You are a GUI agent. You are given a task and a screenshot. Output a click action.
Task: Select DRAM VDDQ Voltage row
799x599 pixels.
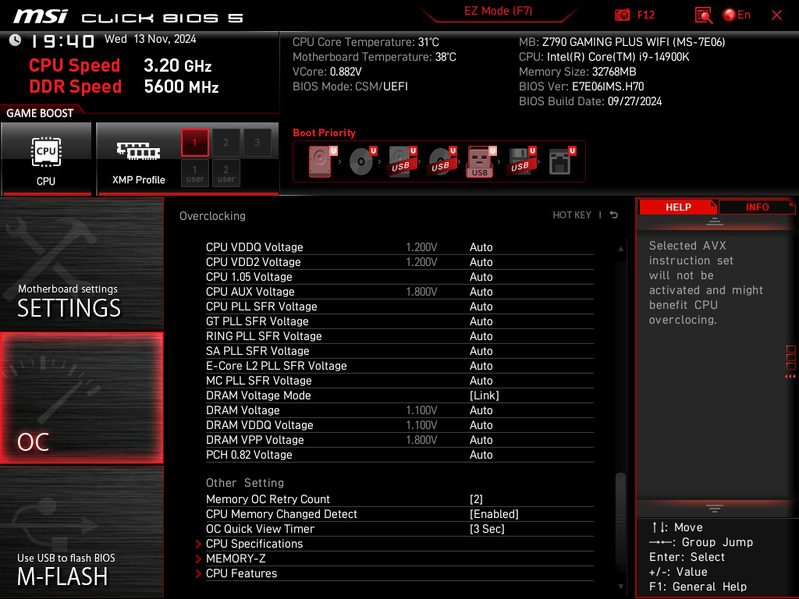tap(400, 425)
